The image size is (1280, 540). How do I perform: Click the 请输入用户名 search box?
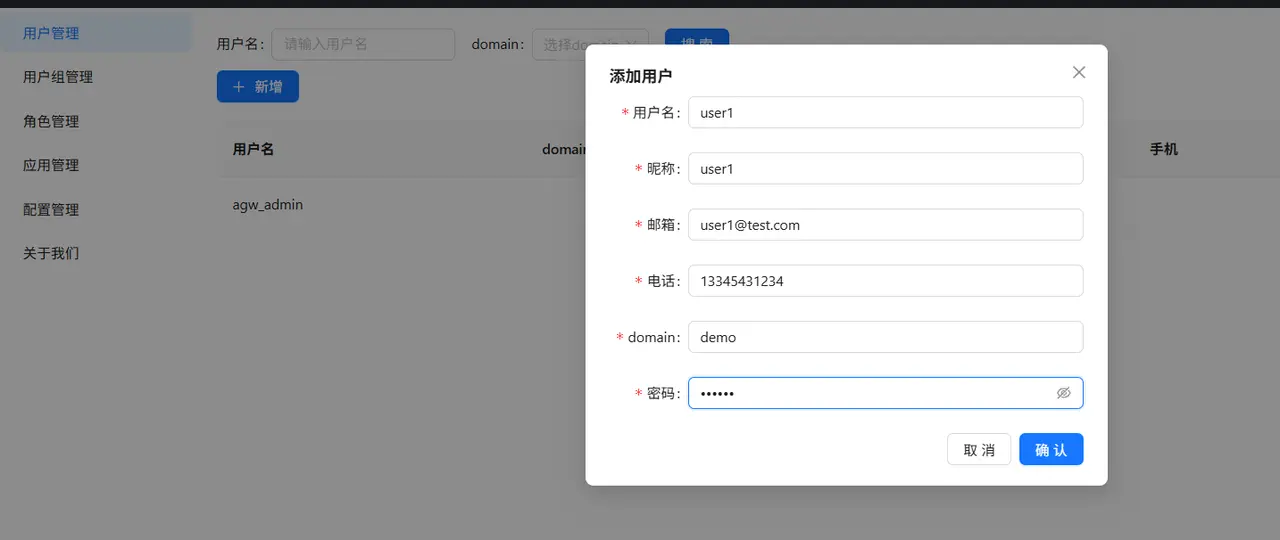click(x=363, y=44)
